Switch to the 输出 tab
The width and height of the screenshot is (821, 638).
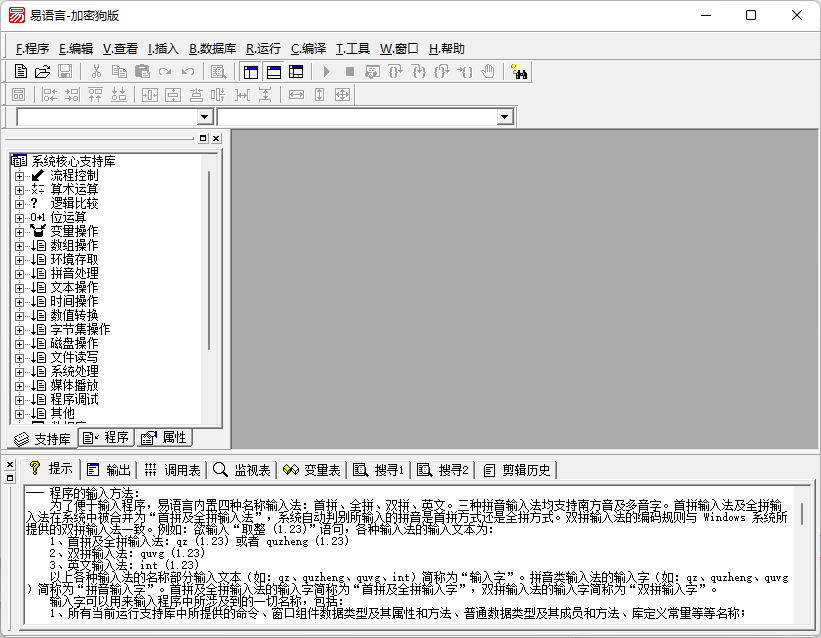(x=108, y=469)
